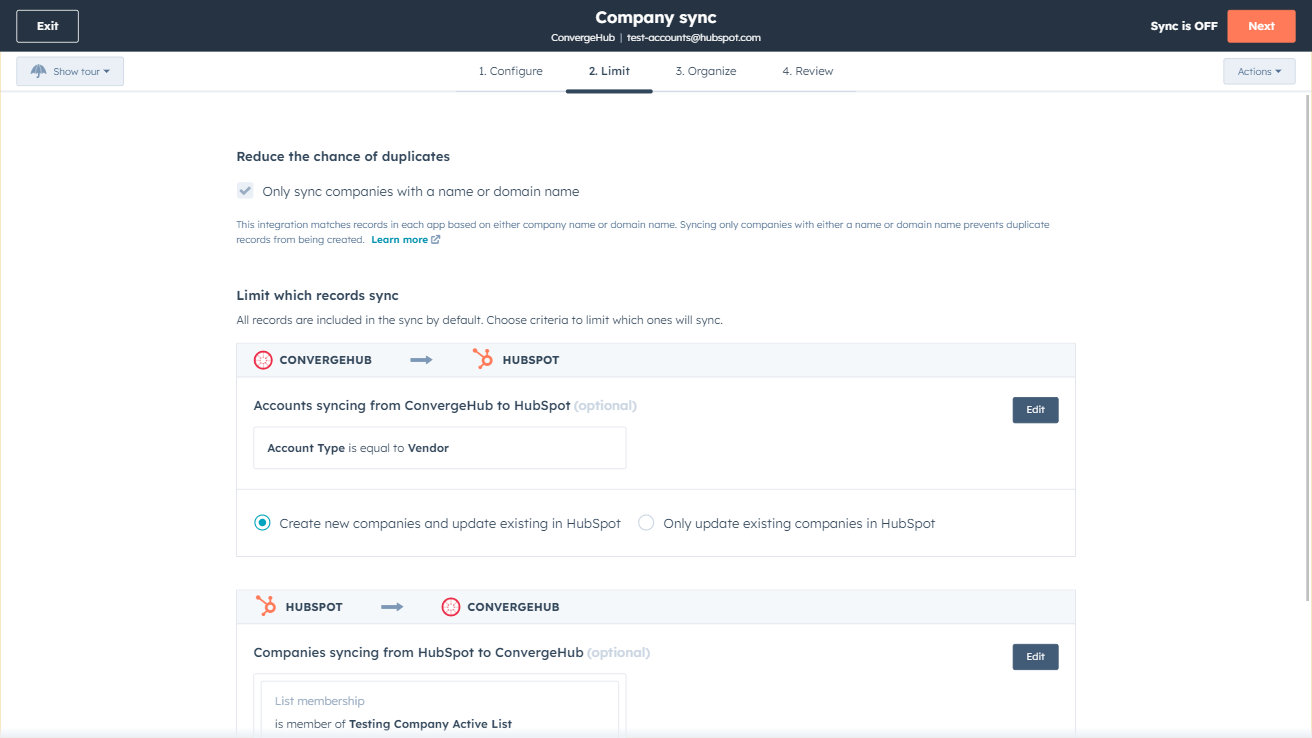Screen dimensions: 1312x738
Task: Switch to the Organize step tab
Action: 705,71
